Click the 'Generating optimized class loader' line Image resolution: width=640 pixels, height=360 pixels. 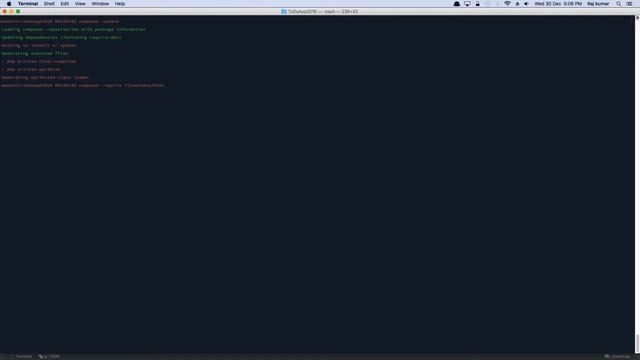pyautogui.click(x=45, y=78)
